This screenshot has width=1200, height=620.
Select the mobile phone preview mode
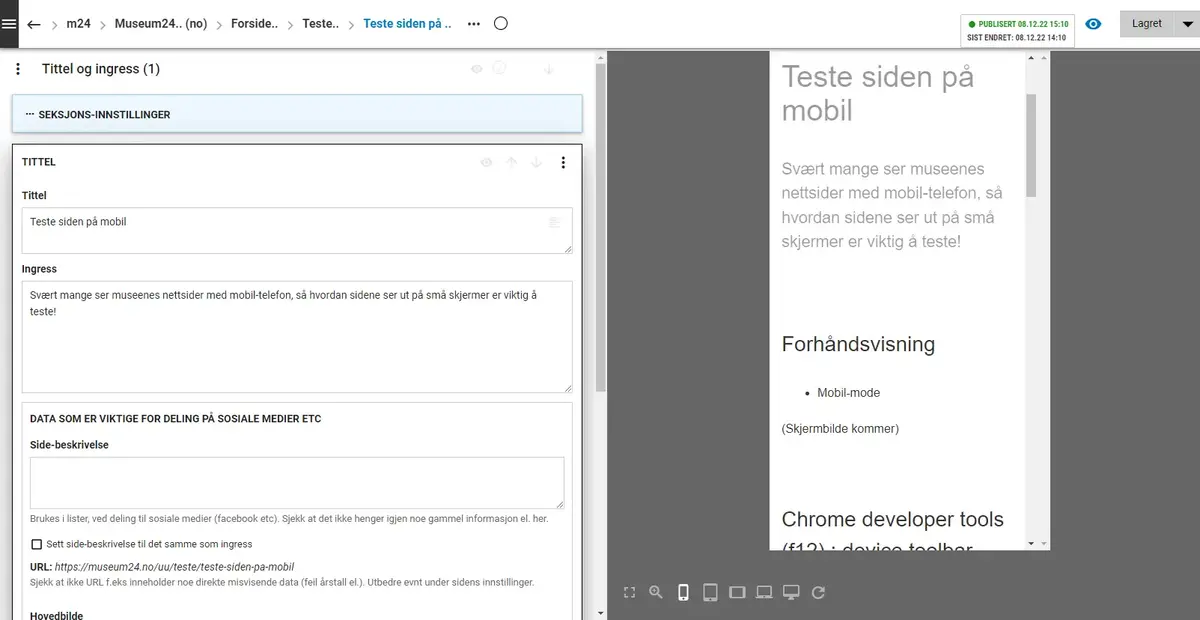(683, 592)
